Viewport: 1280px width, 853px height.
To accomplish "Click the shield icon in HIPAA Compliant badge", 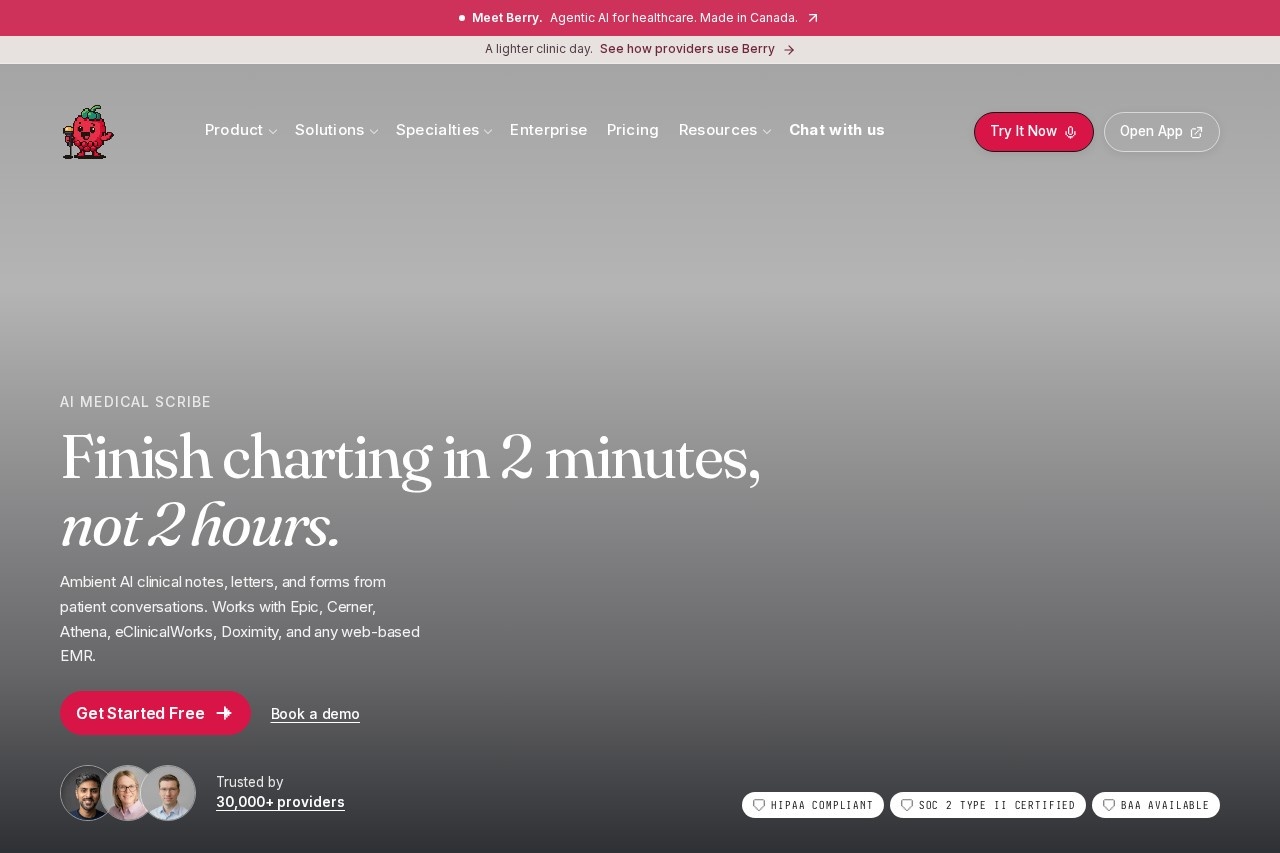I will [x=759, y=805].
